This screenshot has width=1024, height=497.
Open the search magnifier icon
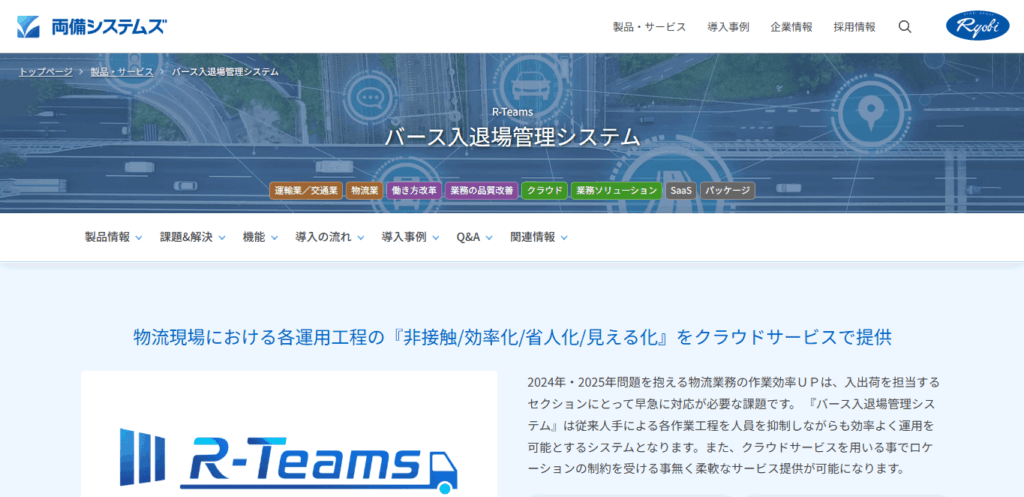coord(904,27)
